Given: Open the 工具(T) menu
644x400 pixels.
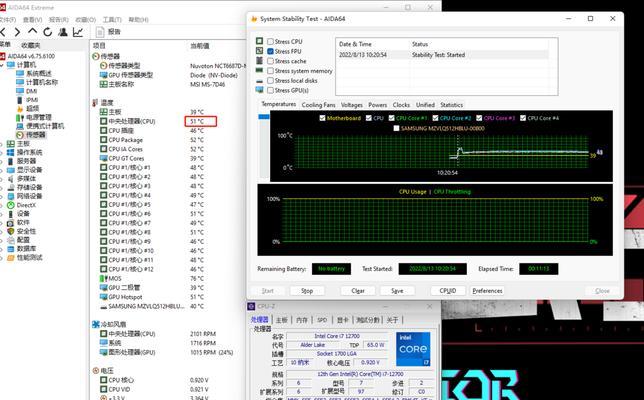Looking at the screenshot, I should click(x=112, y=20).
